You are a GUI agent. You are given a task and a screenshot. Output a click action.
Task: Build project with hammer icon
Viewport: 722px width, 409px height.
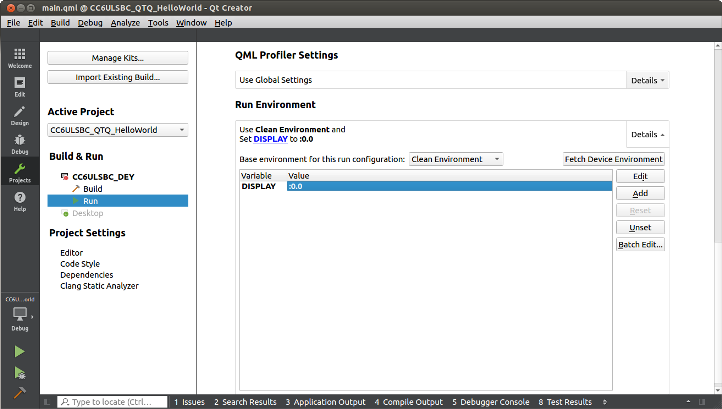coord(19,392)
